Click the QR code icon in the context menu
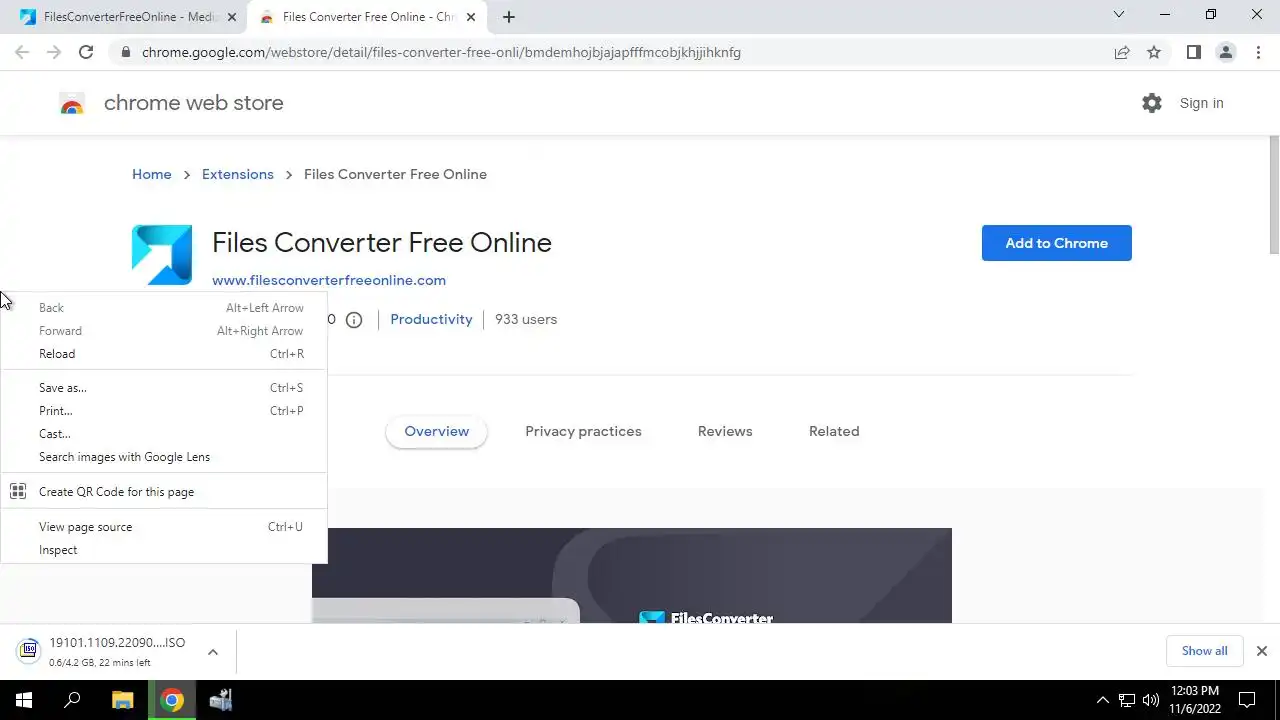Image resolution: width=1280 pixels, height=720 pixels. pos(18,491)
